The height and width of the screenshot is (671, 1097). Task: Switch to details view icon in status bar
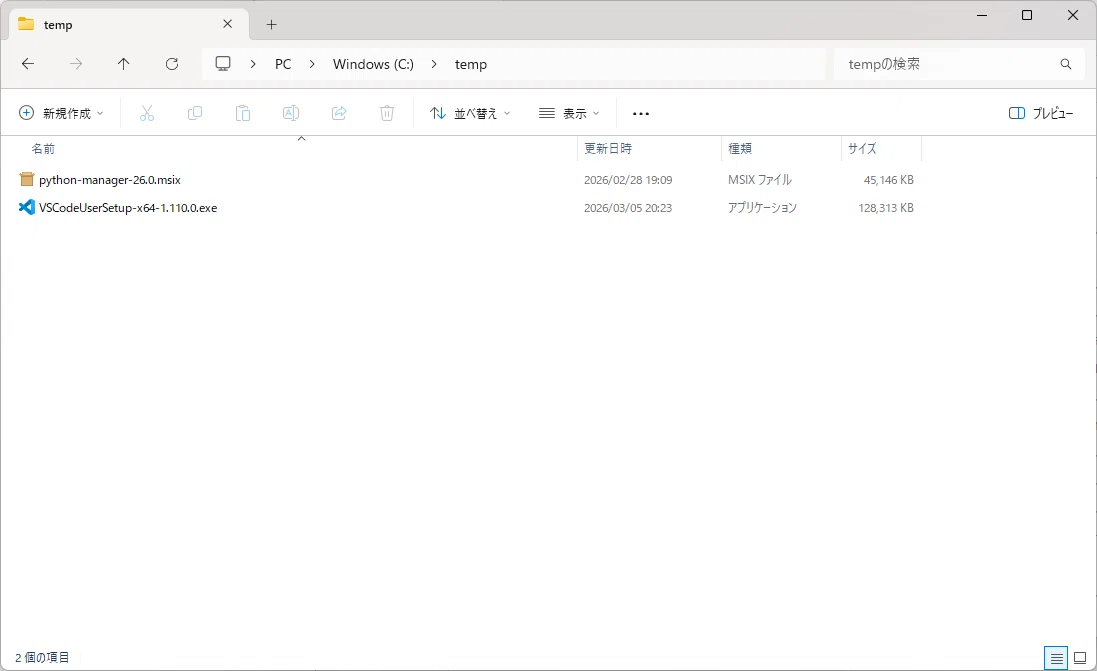click(1056, 658)
